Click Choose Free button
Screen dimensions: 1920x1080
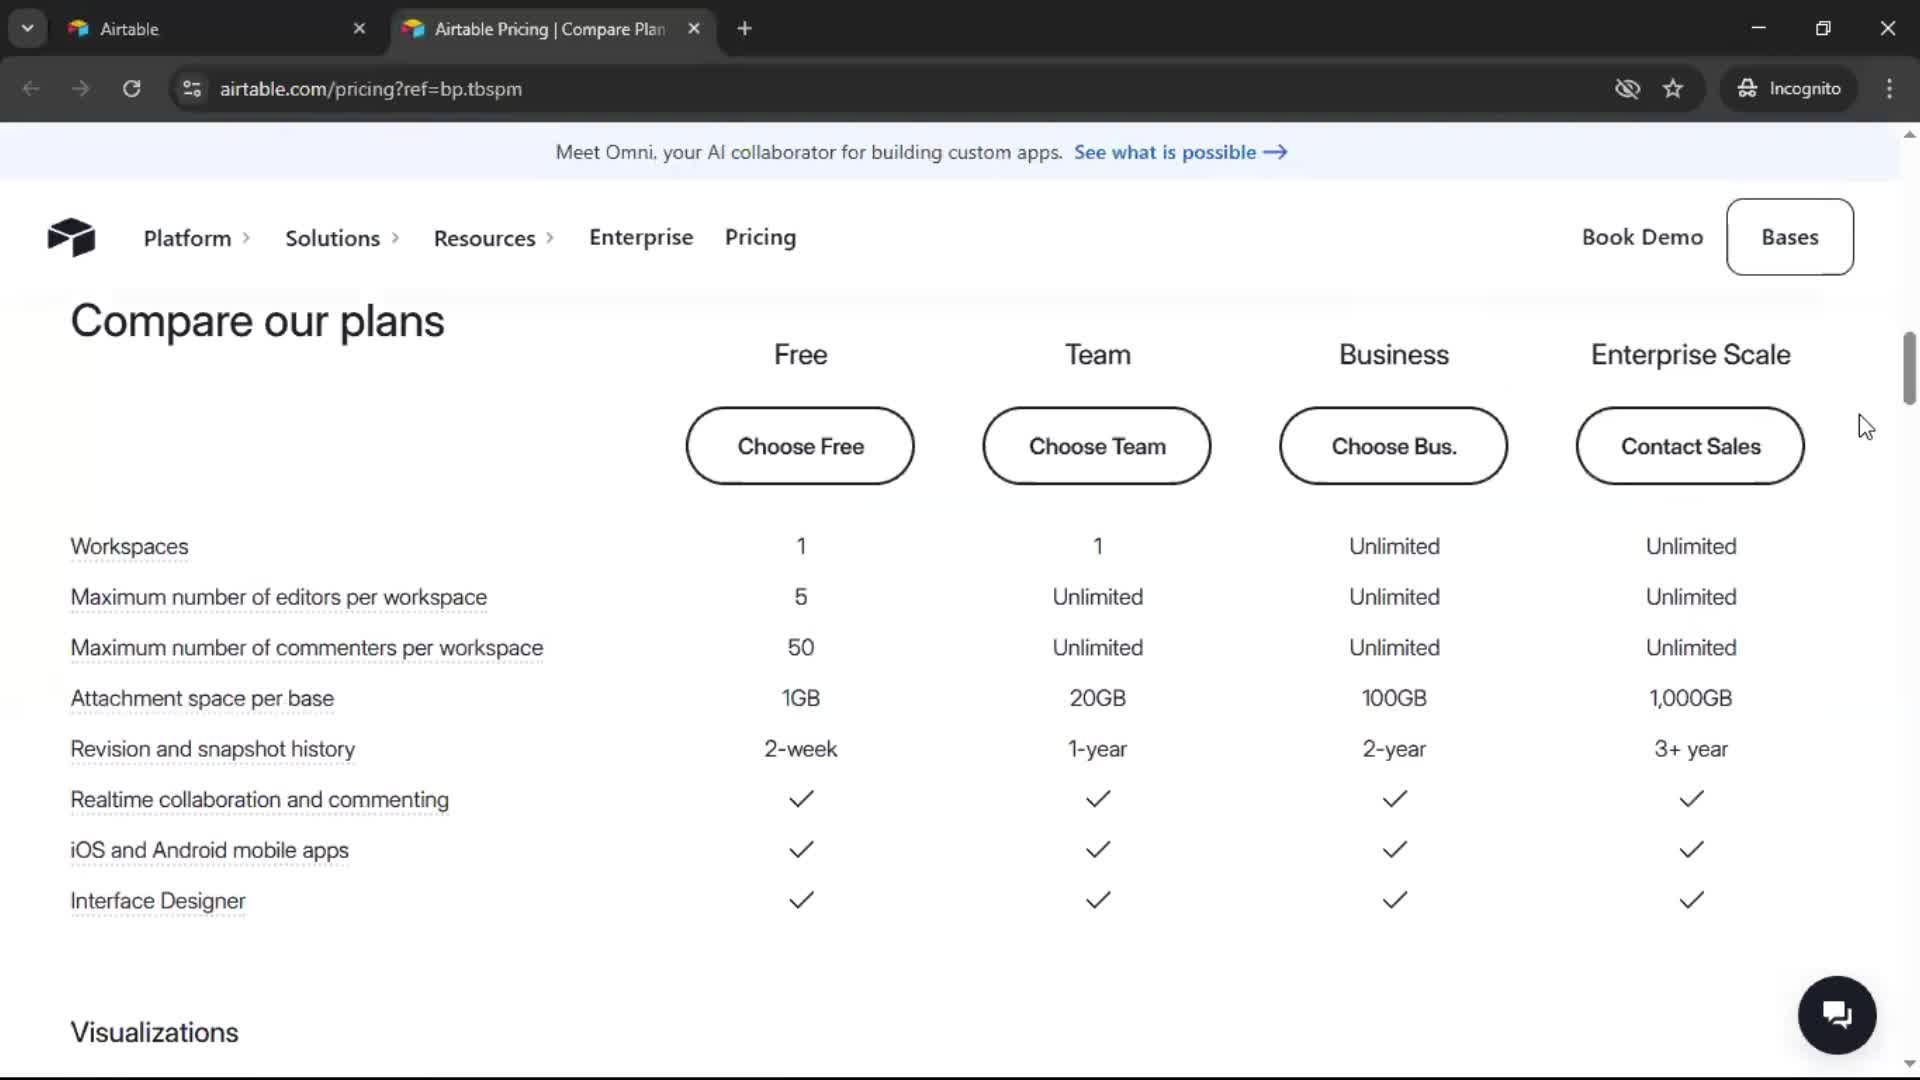pyautogui.click(x=800, y=446)
